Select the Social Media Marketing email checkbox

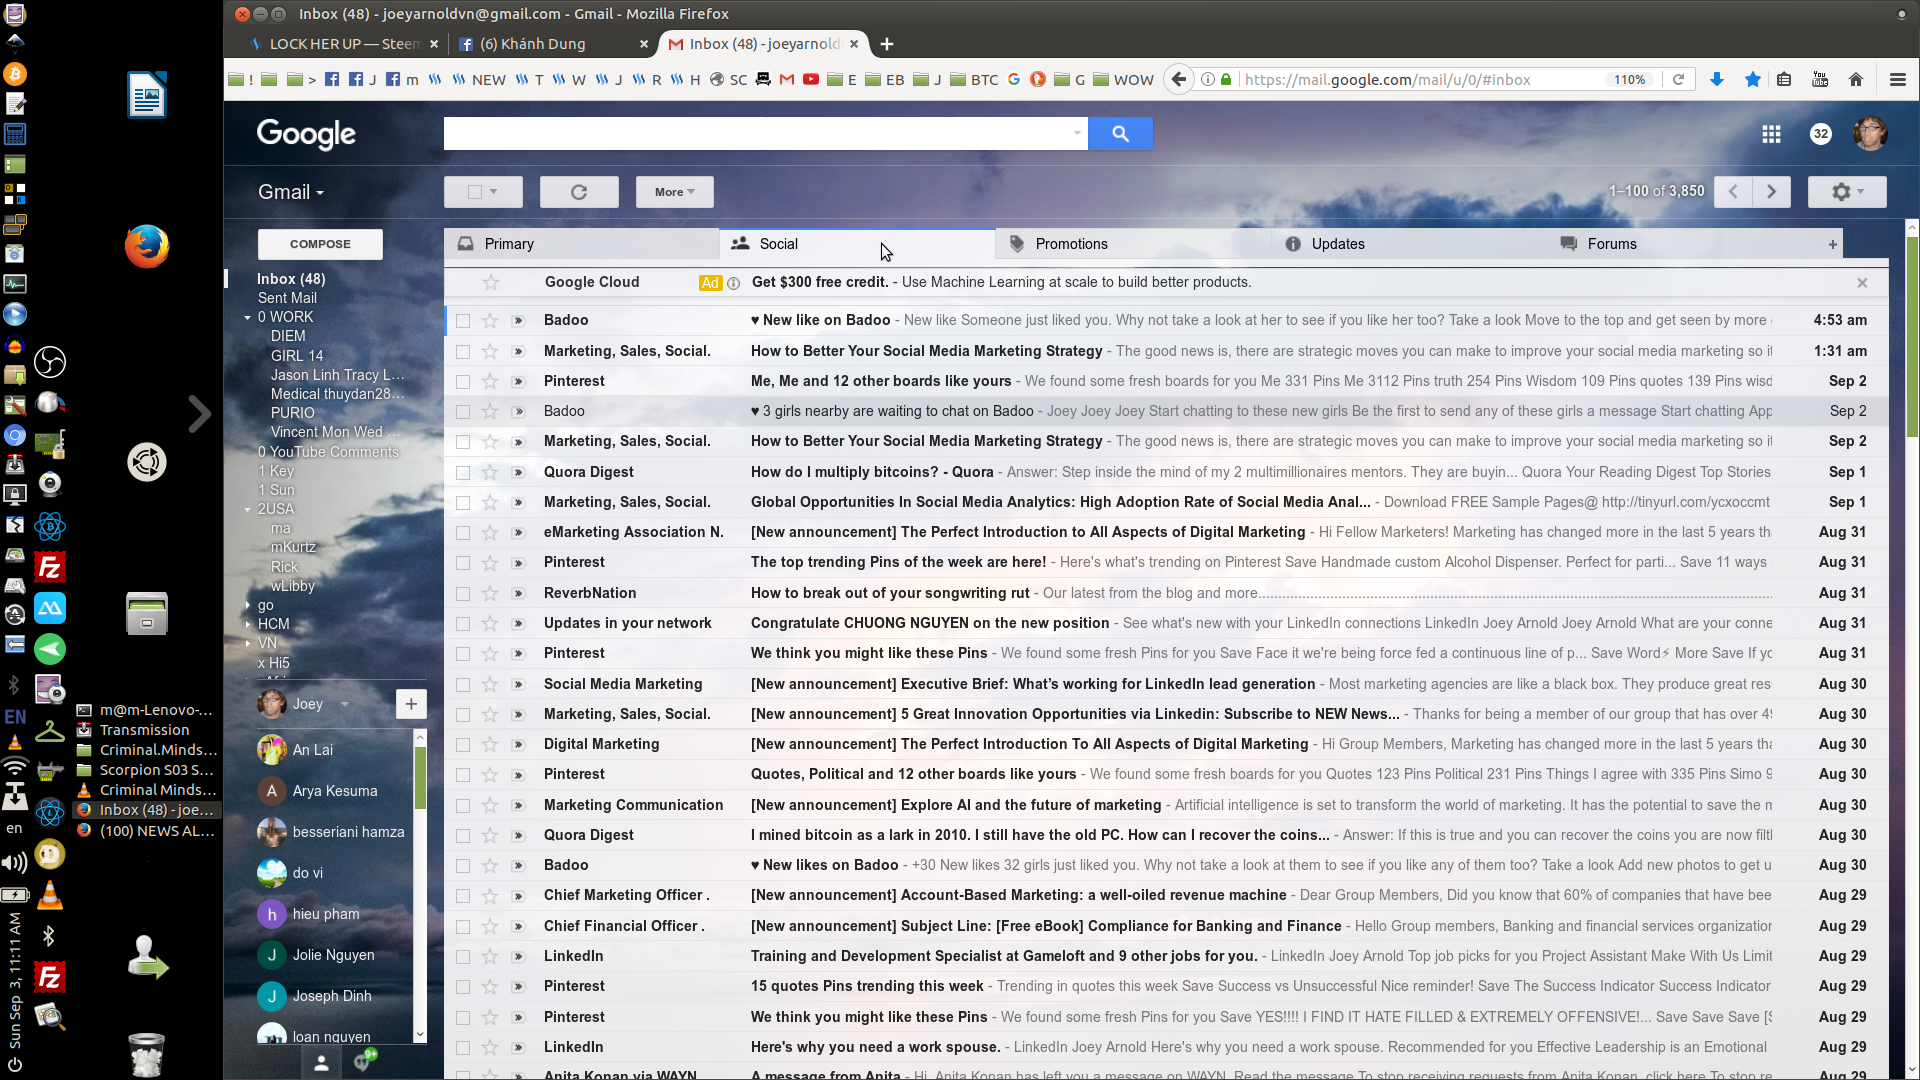(463, 684)
